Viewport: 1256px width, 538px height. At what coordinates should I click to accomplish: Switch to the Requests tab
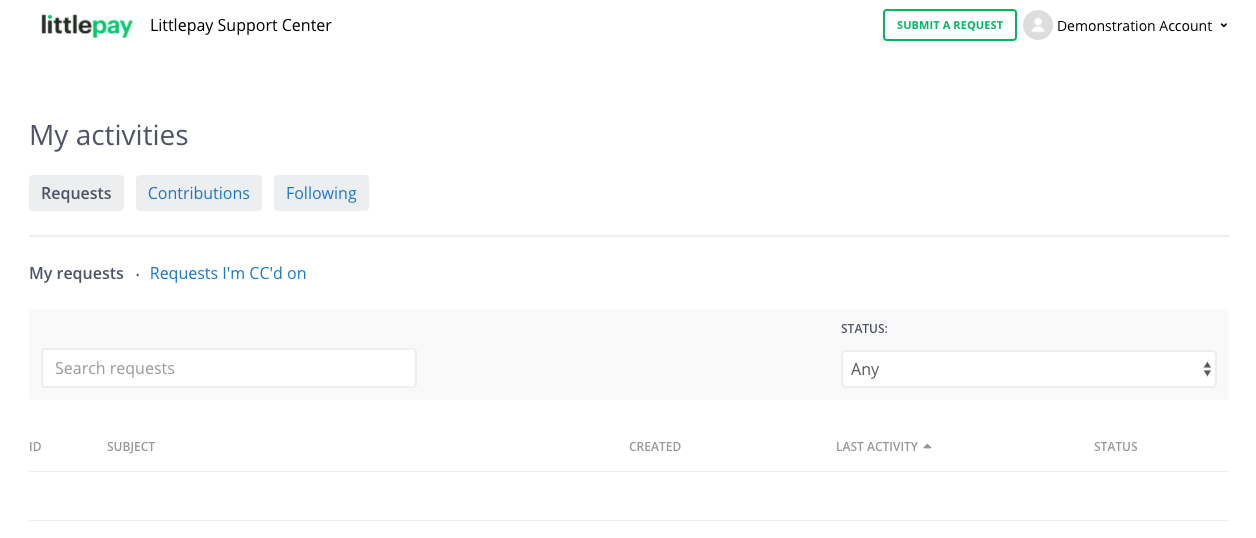pos(76,193)
